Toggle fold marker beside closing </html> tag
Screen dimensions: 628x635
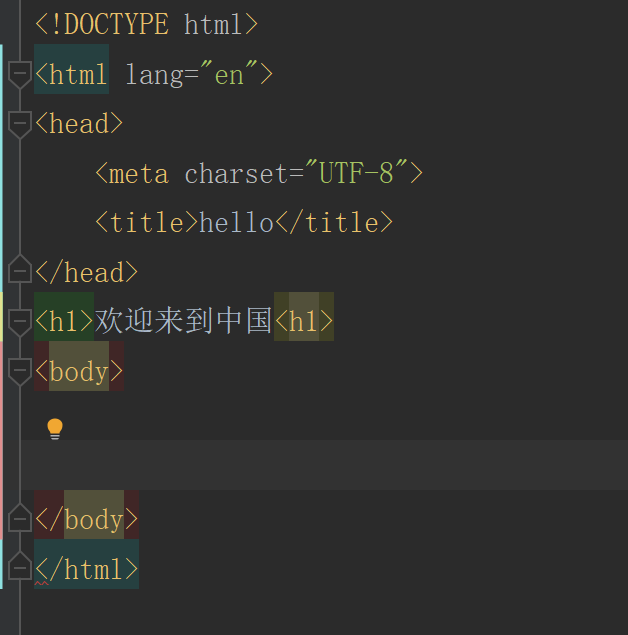[19, 569]
